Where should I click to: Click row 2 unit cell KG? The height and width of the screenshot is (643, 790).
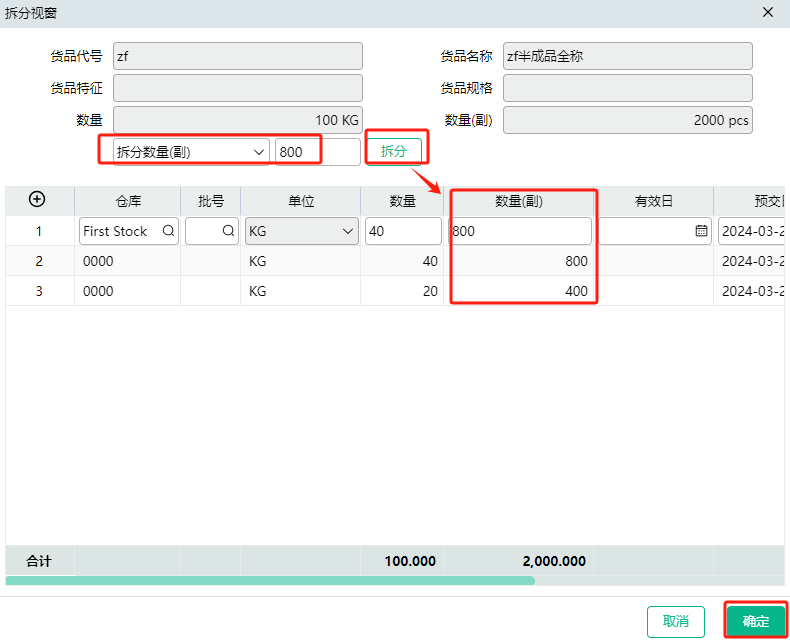click(301, 261)
